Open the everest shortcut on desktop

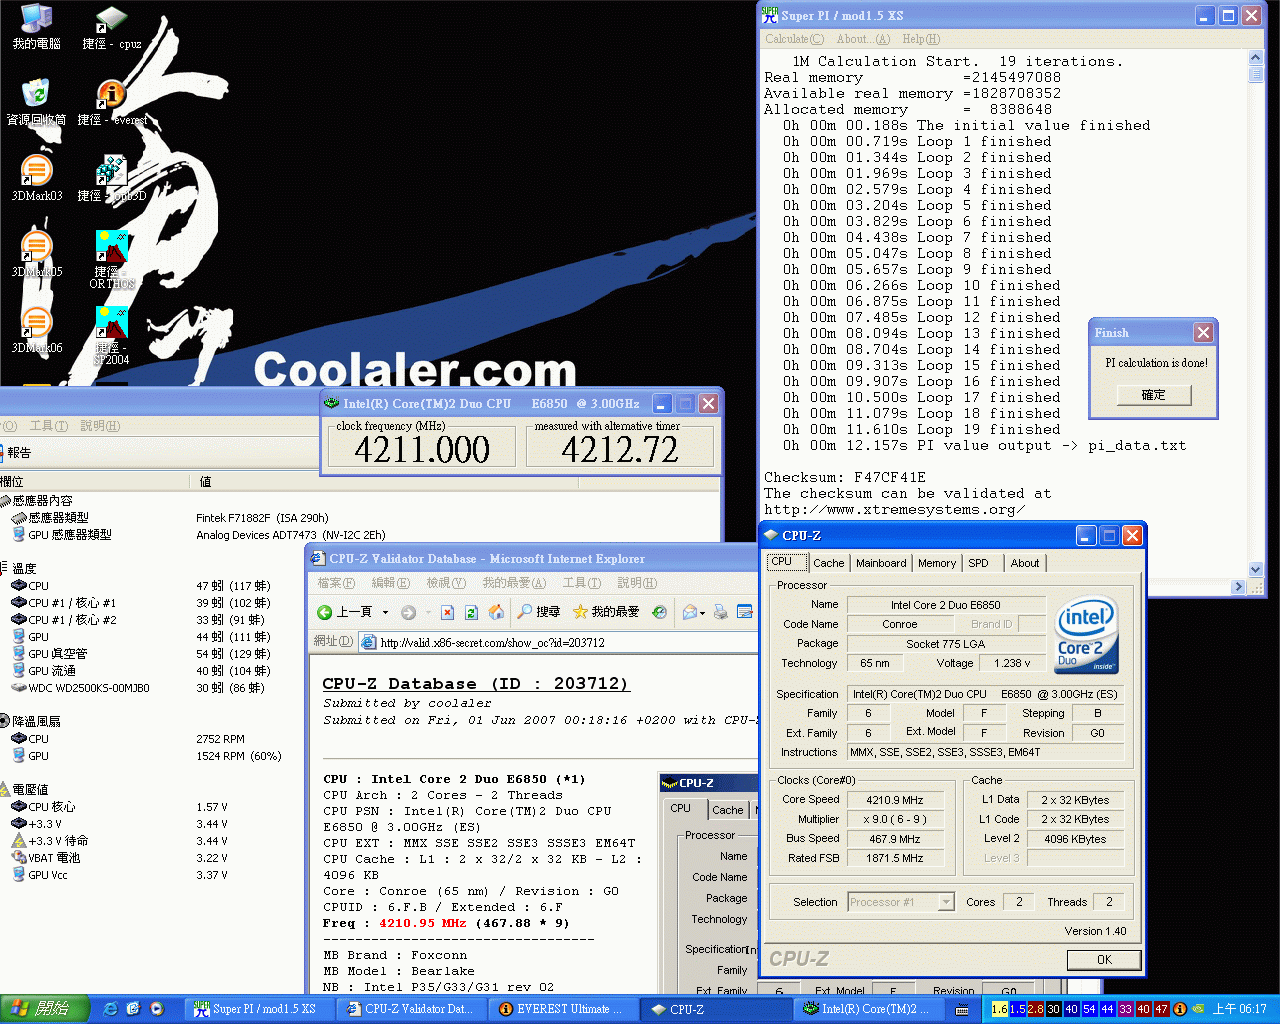[111, 102]
